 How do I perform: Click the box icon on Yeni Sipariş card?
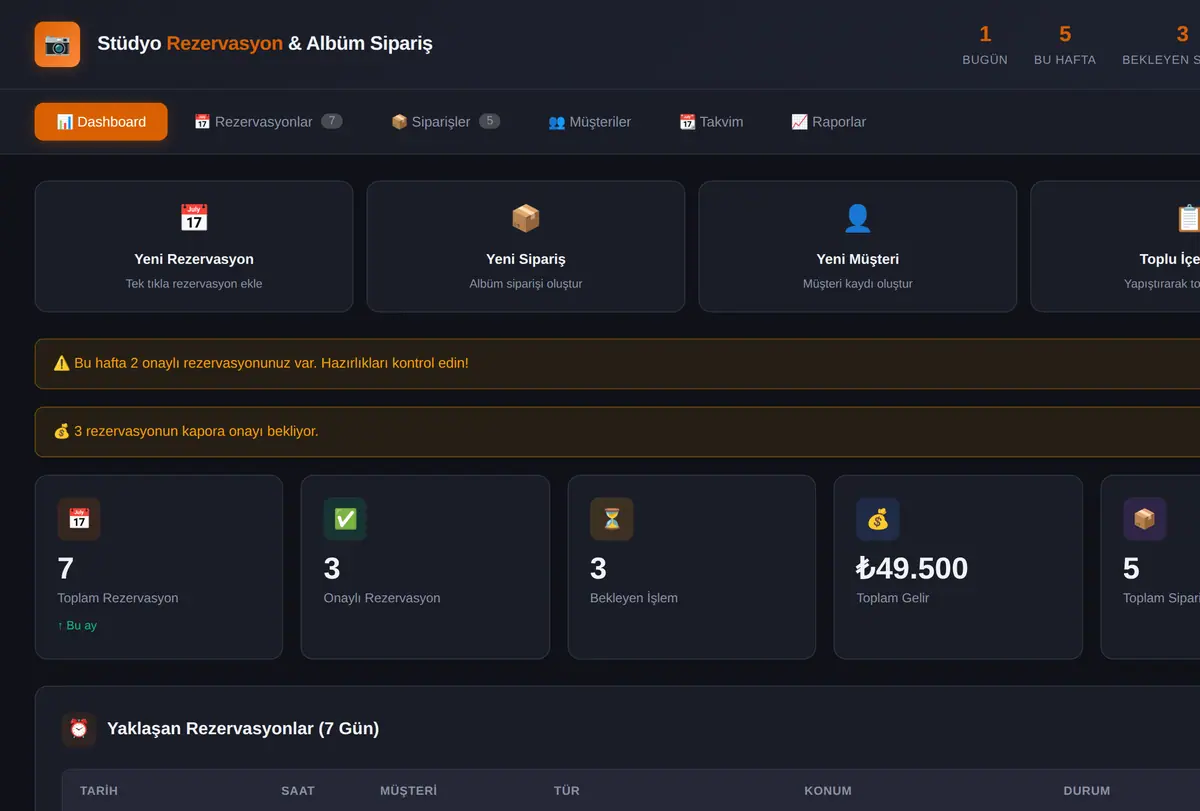tap(526, 218)
